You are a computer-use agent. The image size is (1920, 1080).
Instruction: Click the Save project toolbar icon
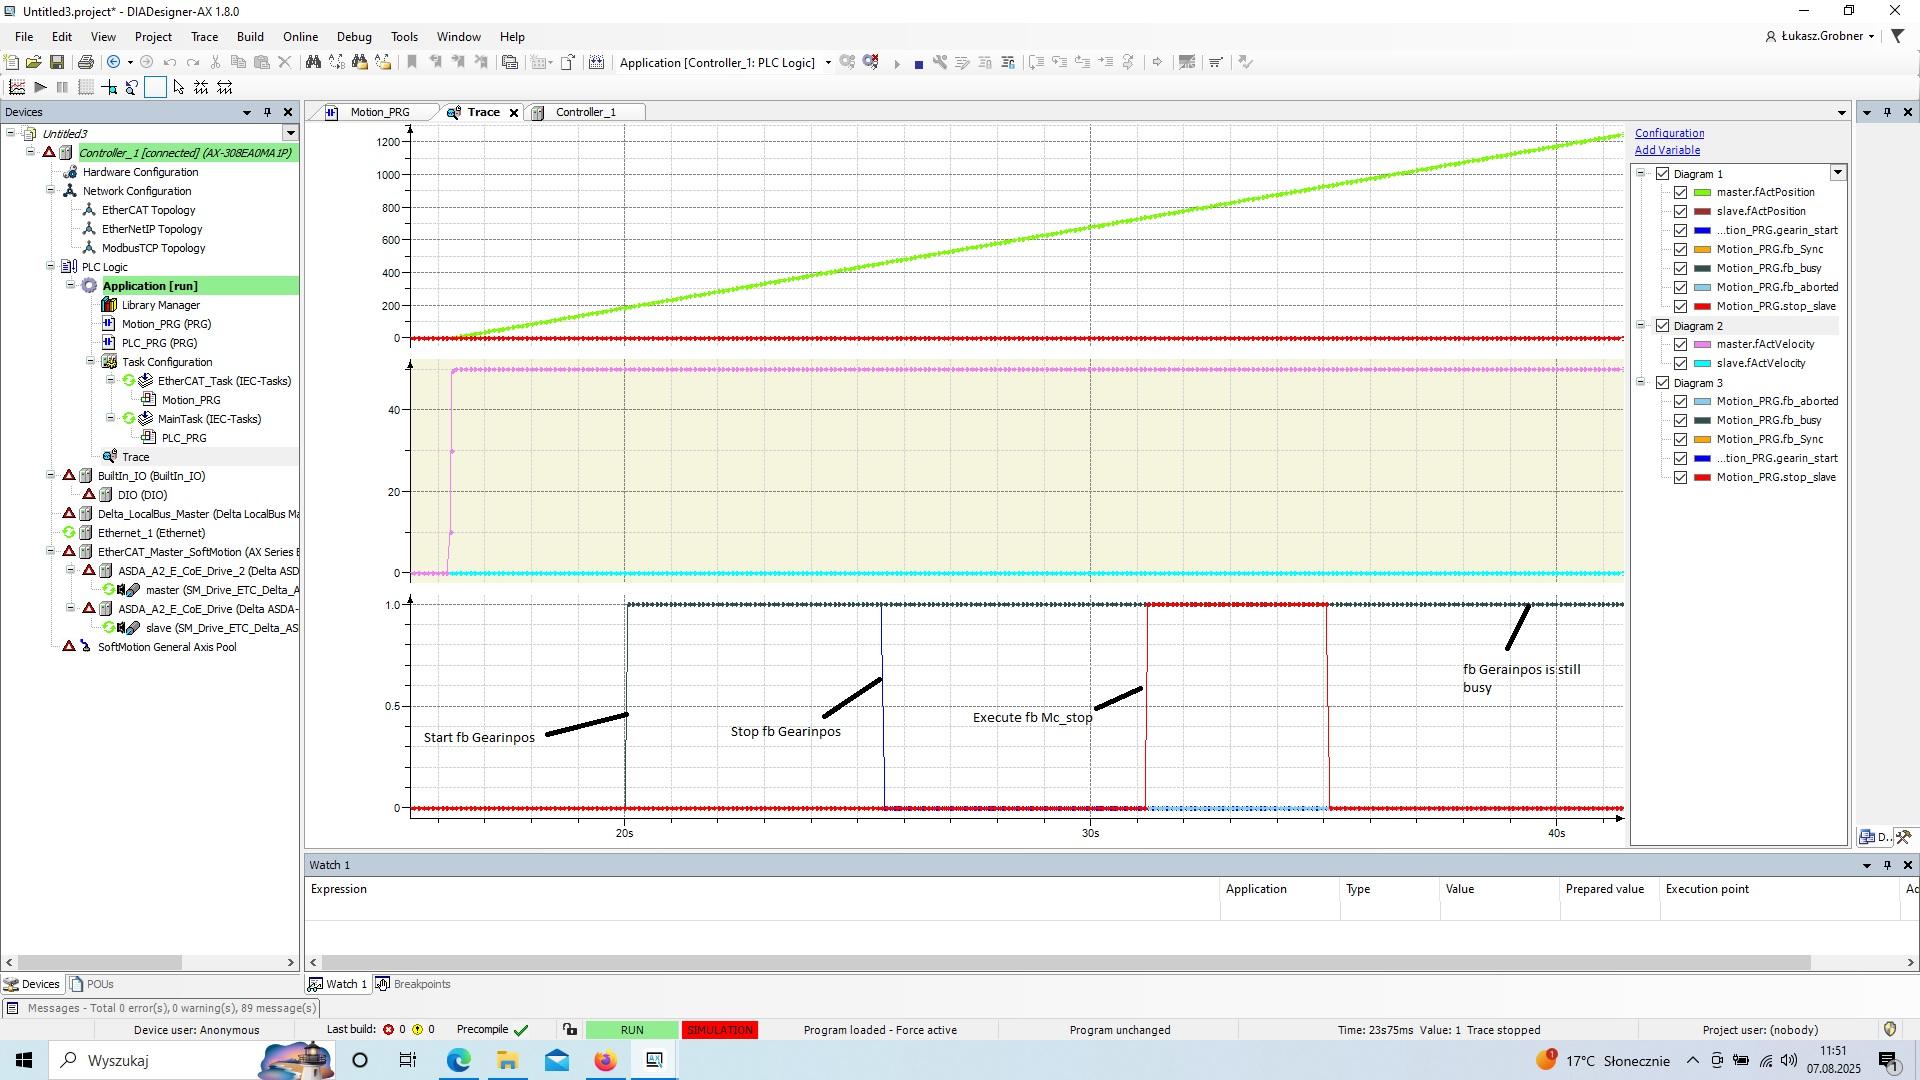(x=57, y=62)
